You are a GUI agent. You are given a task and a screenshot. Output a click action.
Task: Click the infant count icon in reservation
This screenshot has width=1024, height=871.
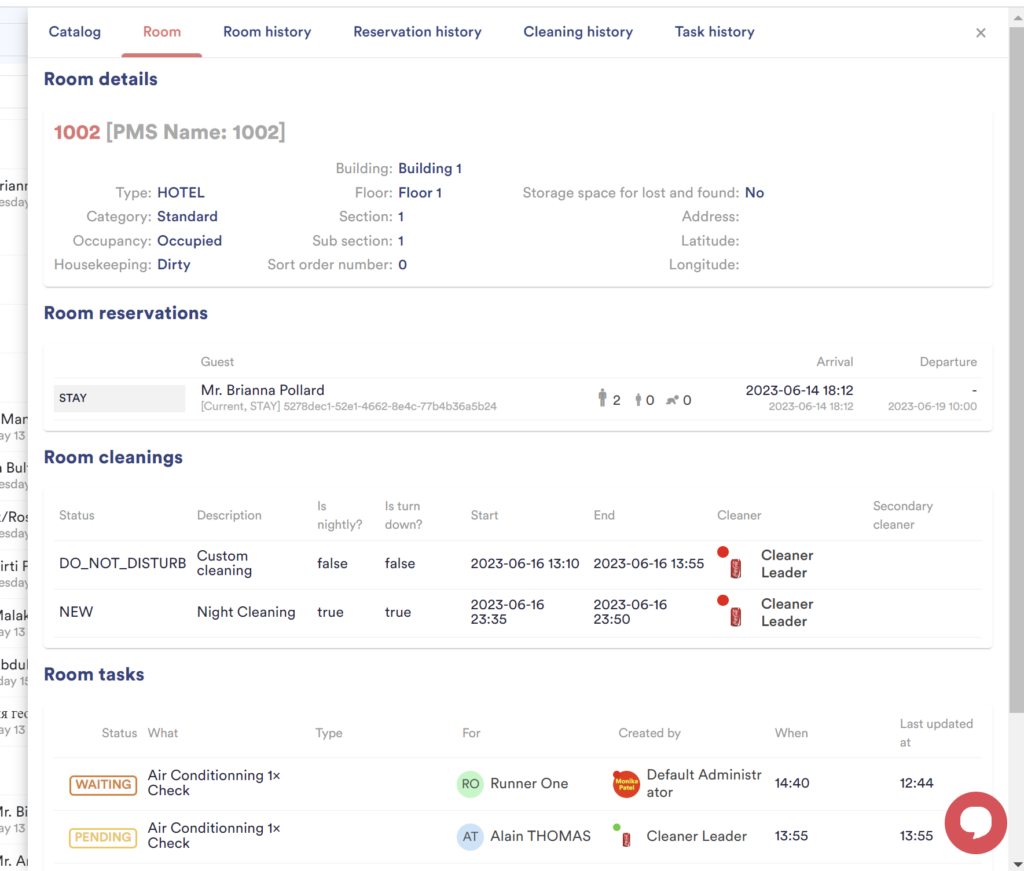pos(672,400)
